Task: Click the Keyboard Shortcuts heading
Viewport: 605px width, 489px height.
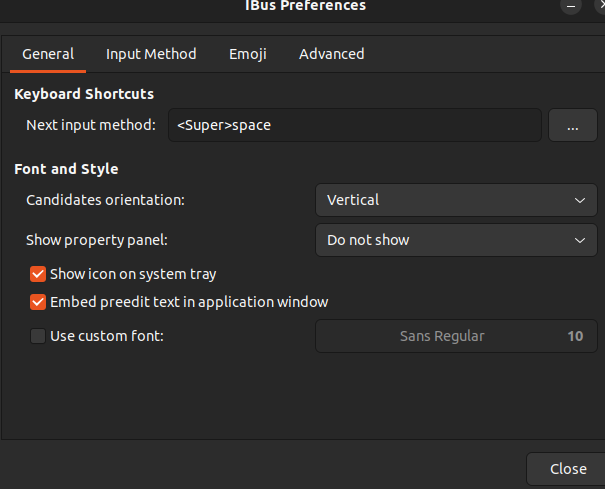Action: point(84,94)
